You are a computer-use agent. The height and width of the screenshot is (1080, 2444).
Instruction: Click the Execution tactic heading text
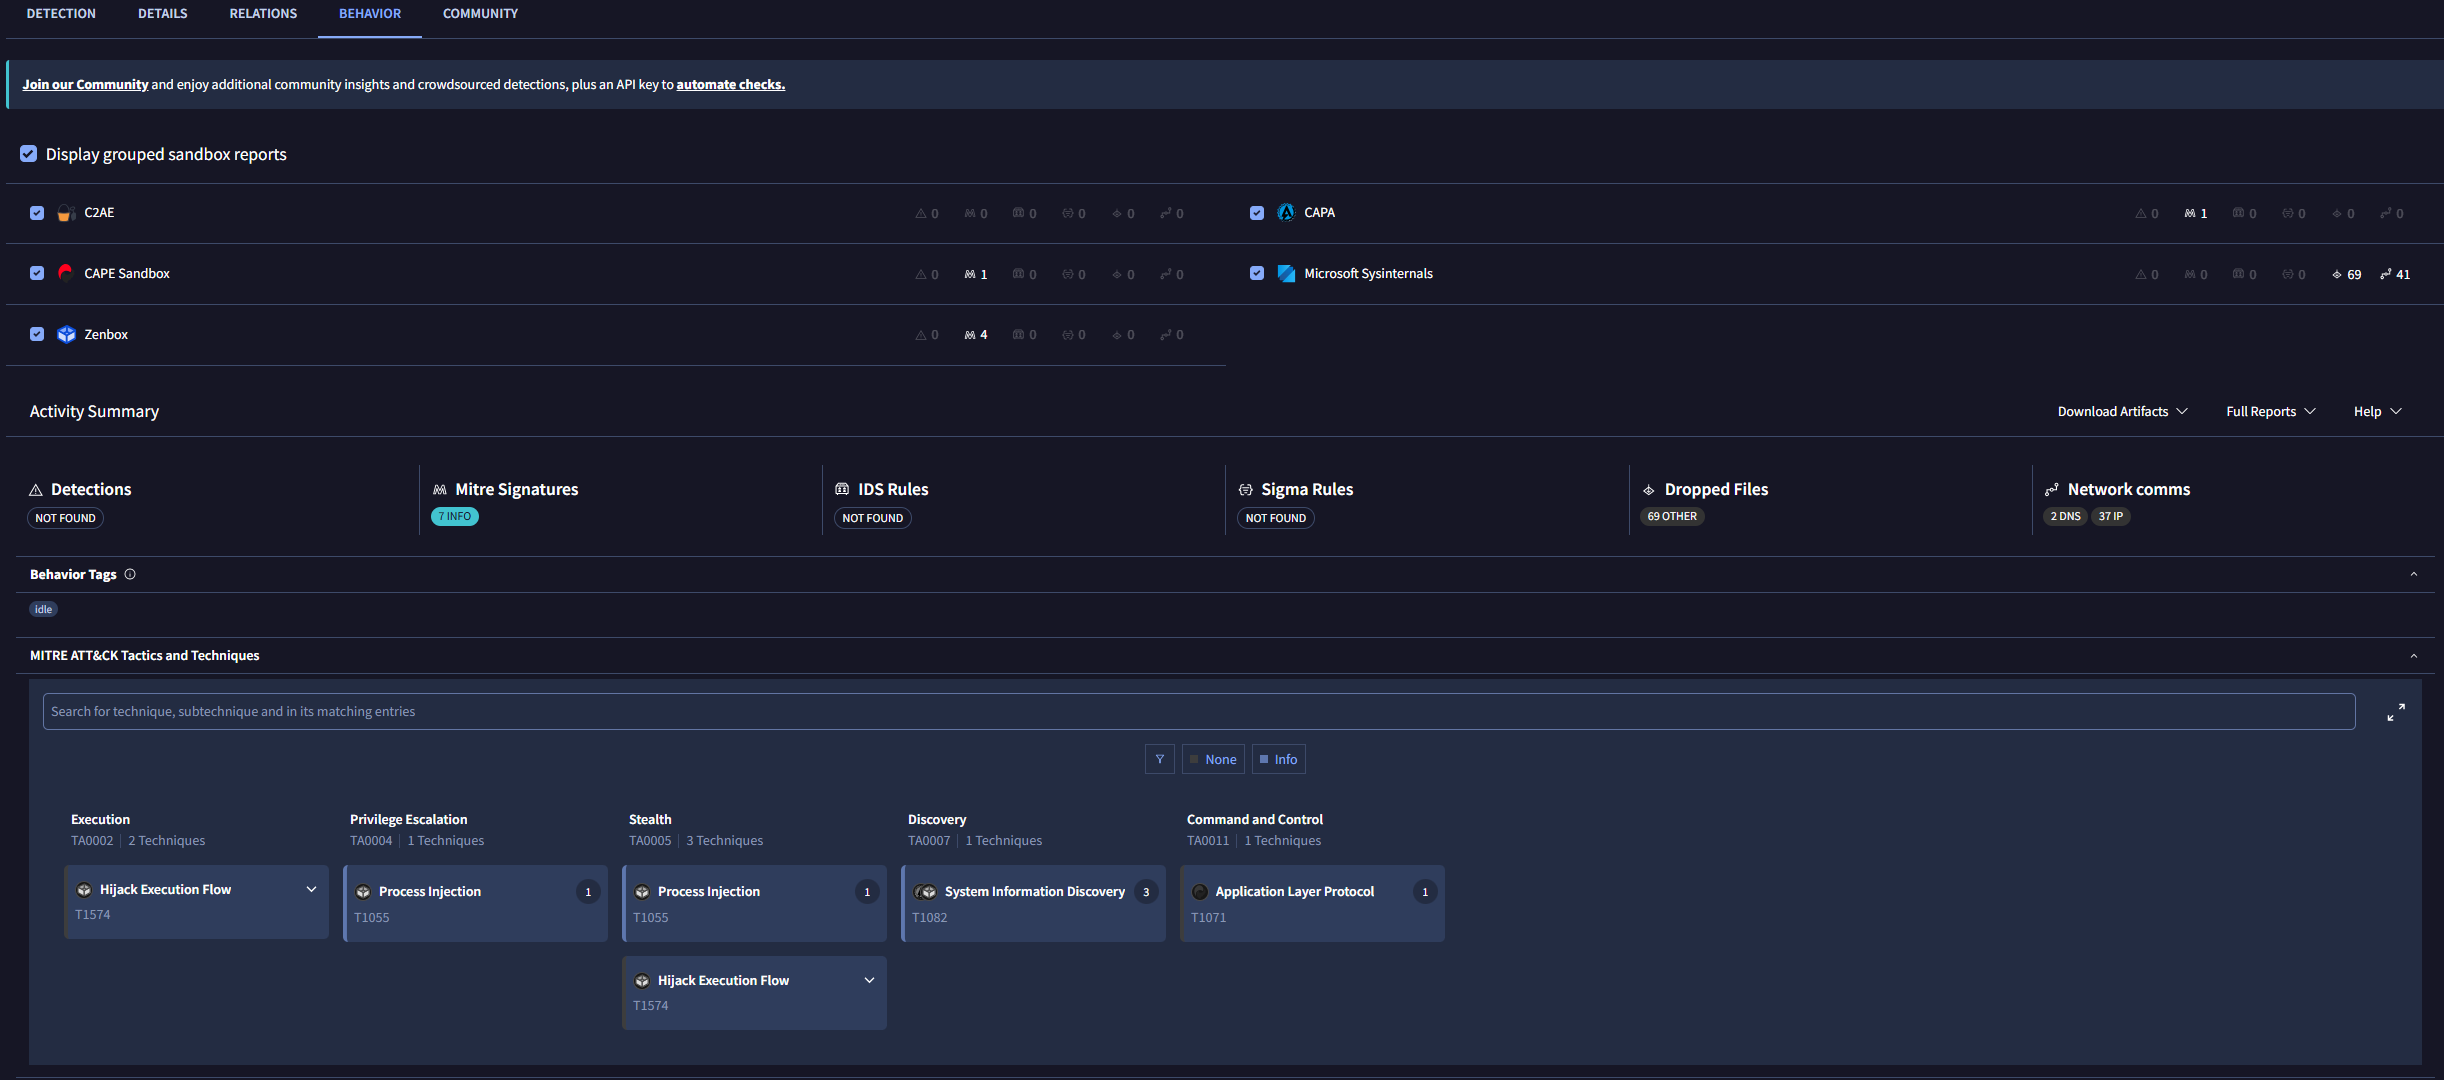pyautogui.click(x=100, y=820)
